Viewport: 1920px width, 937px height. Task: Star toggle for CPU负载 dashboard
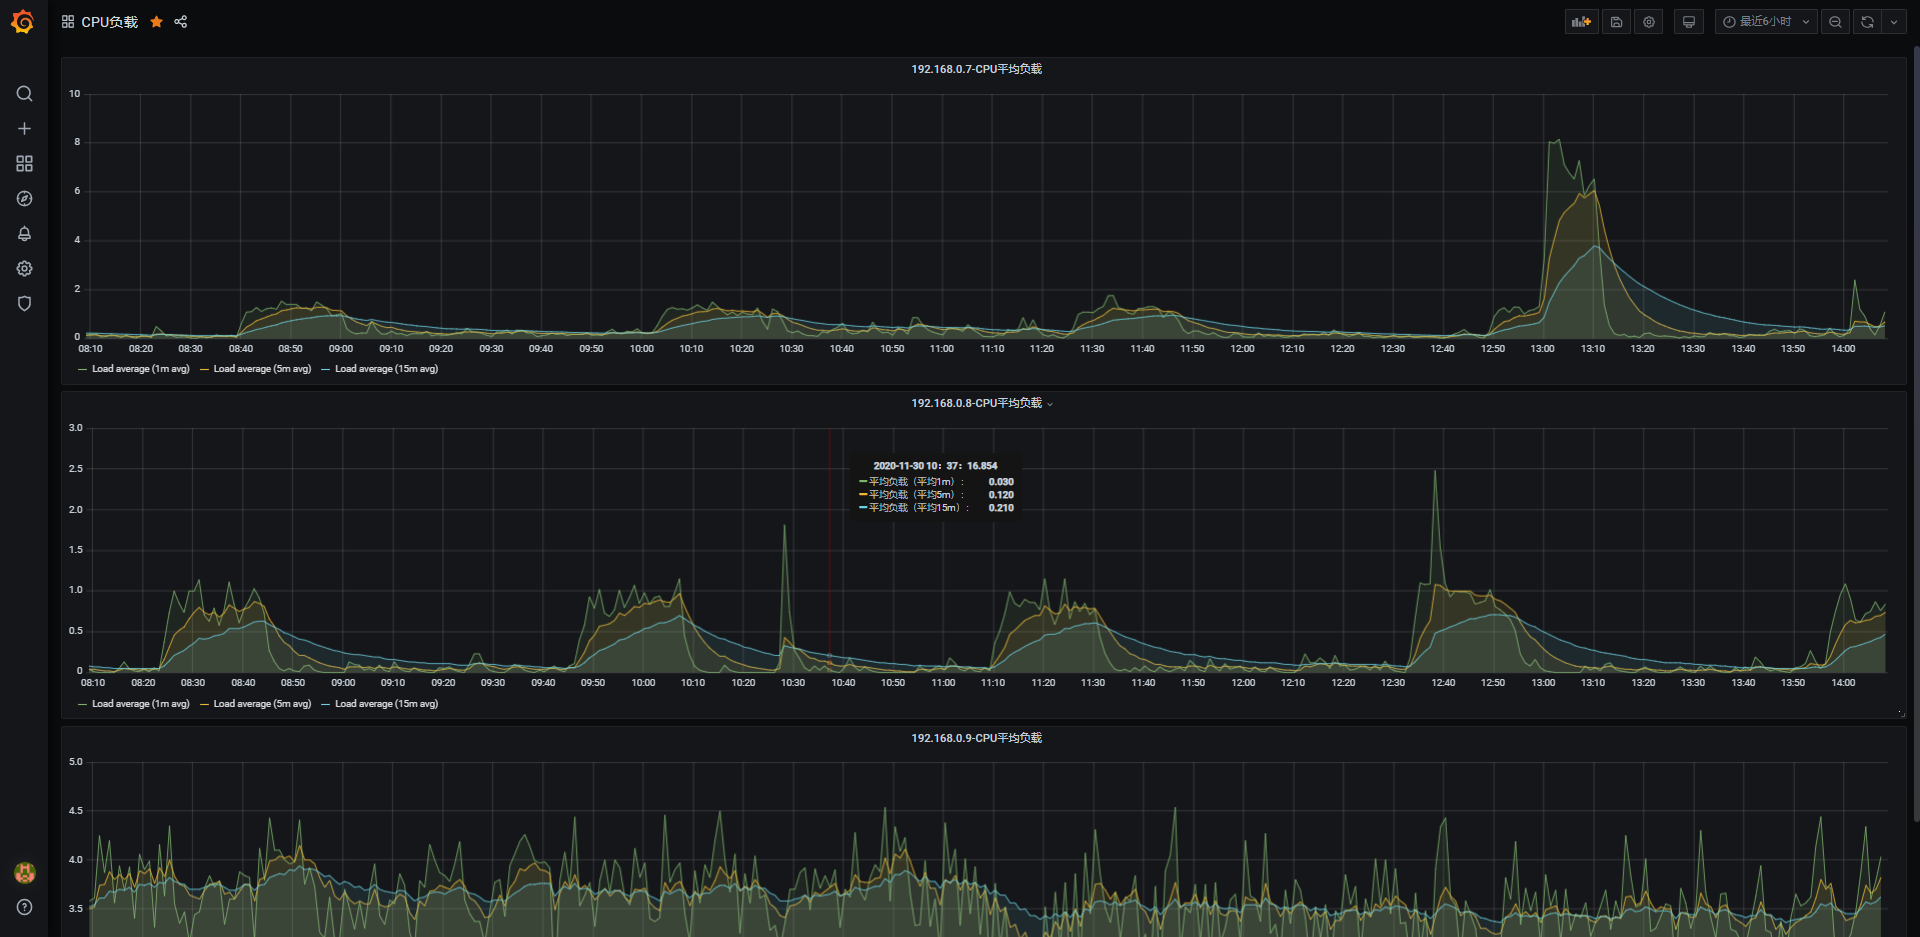click(x=156, y=22)
